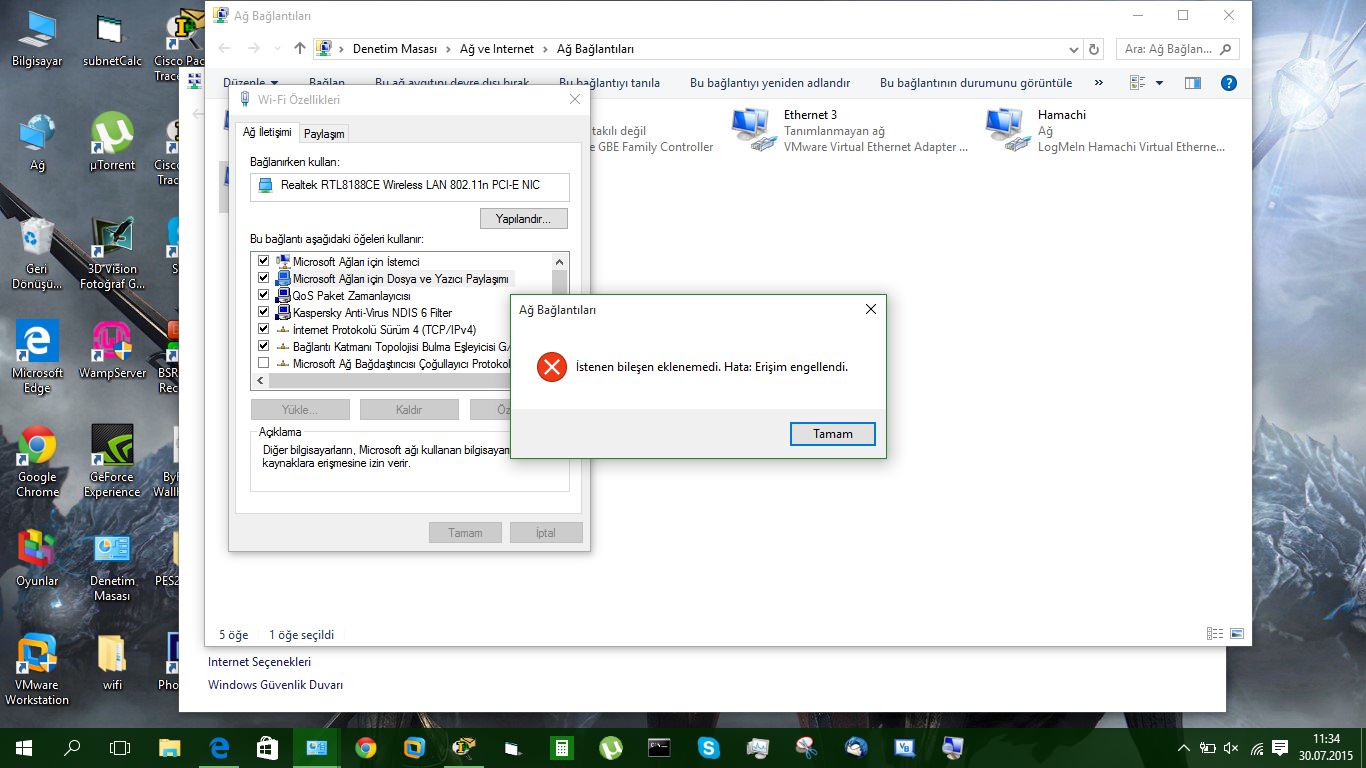
Task: Switch to the Paylaşım tab
Action: (324, 134)
